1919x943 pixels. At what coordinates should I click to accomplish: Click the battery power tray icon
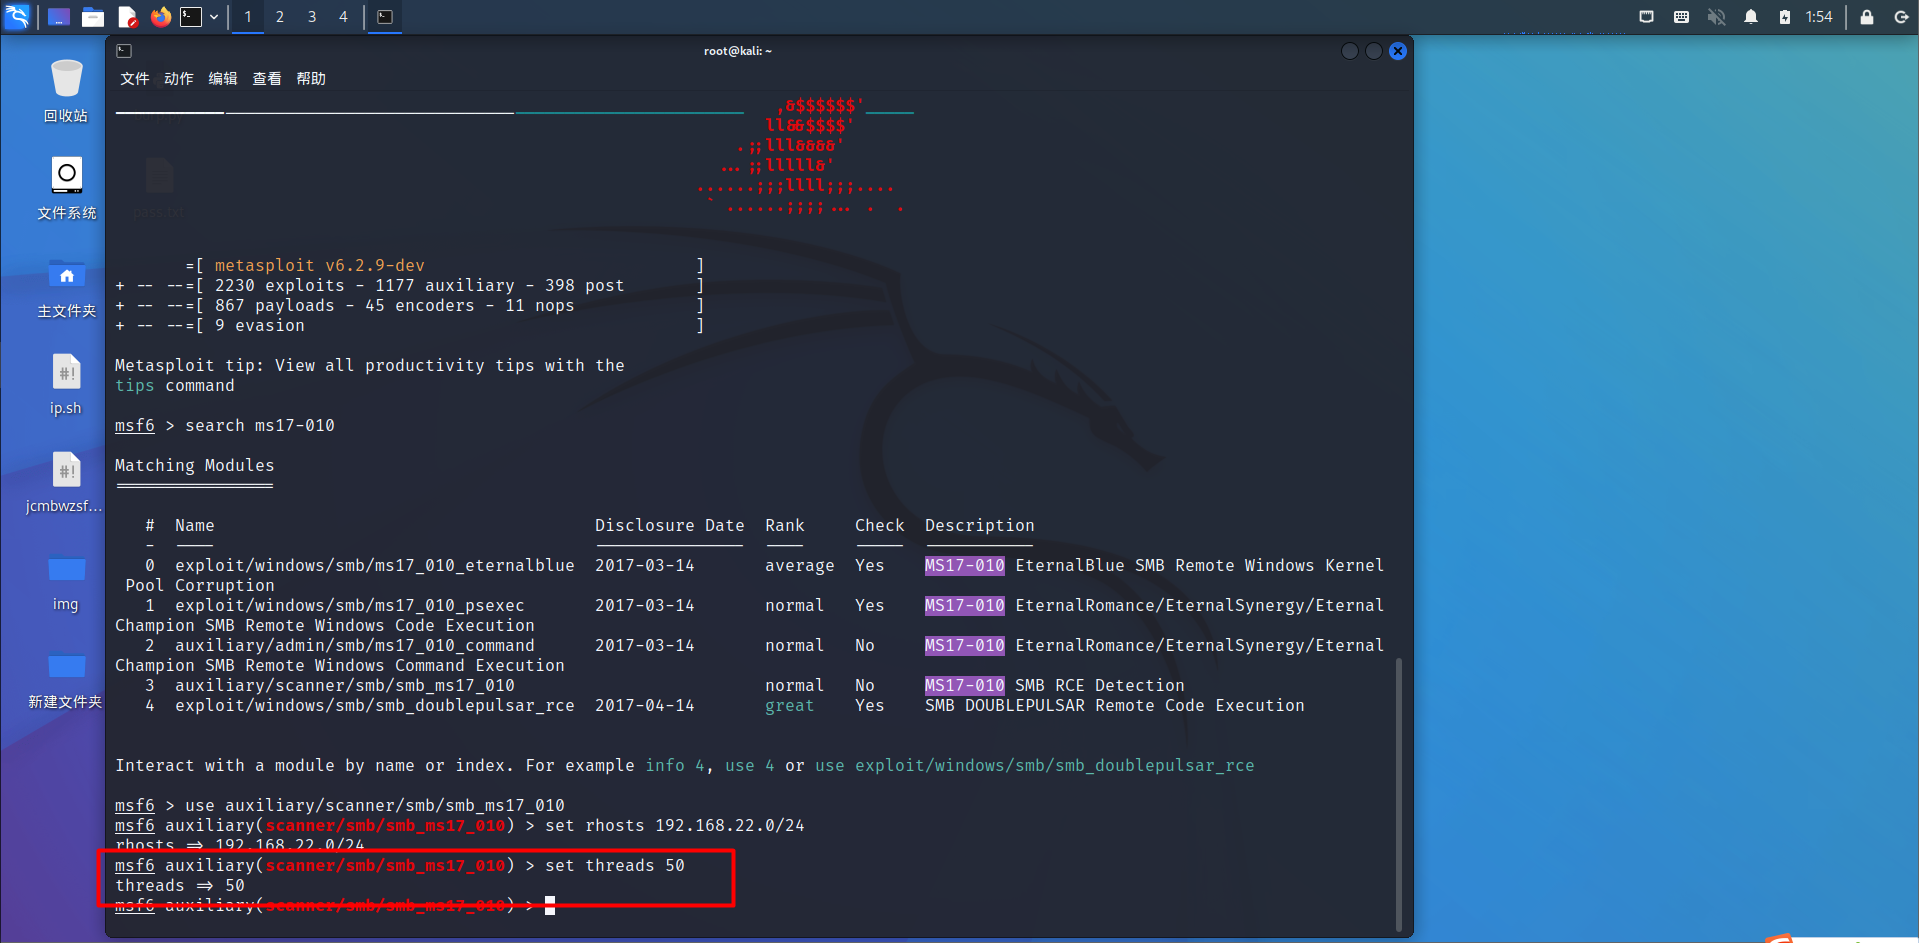(1785, 17)
